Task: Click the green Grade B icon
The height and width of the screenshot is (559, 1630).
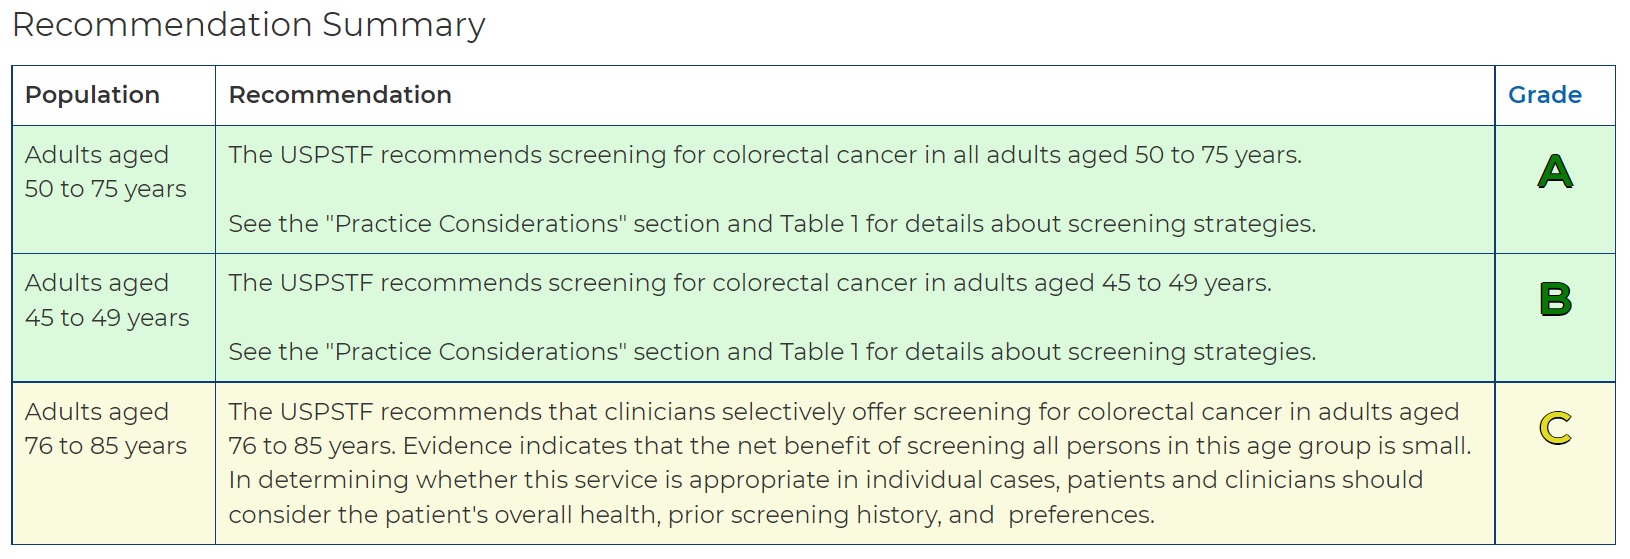Action: 1555,300
